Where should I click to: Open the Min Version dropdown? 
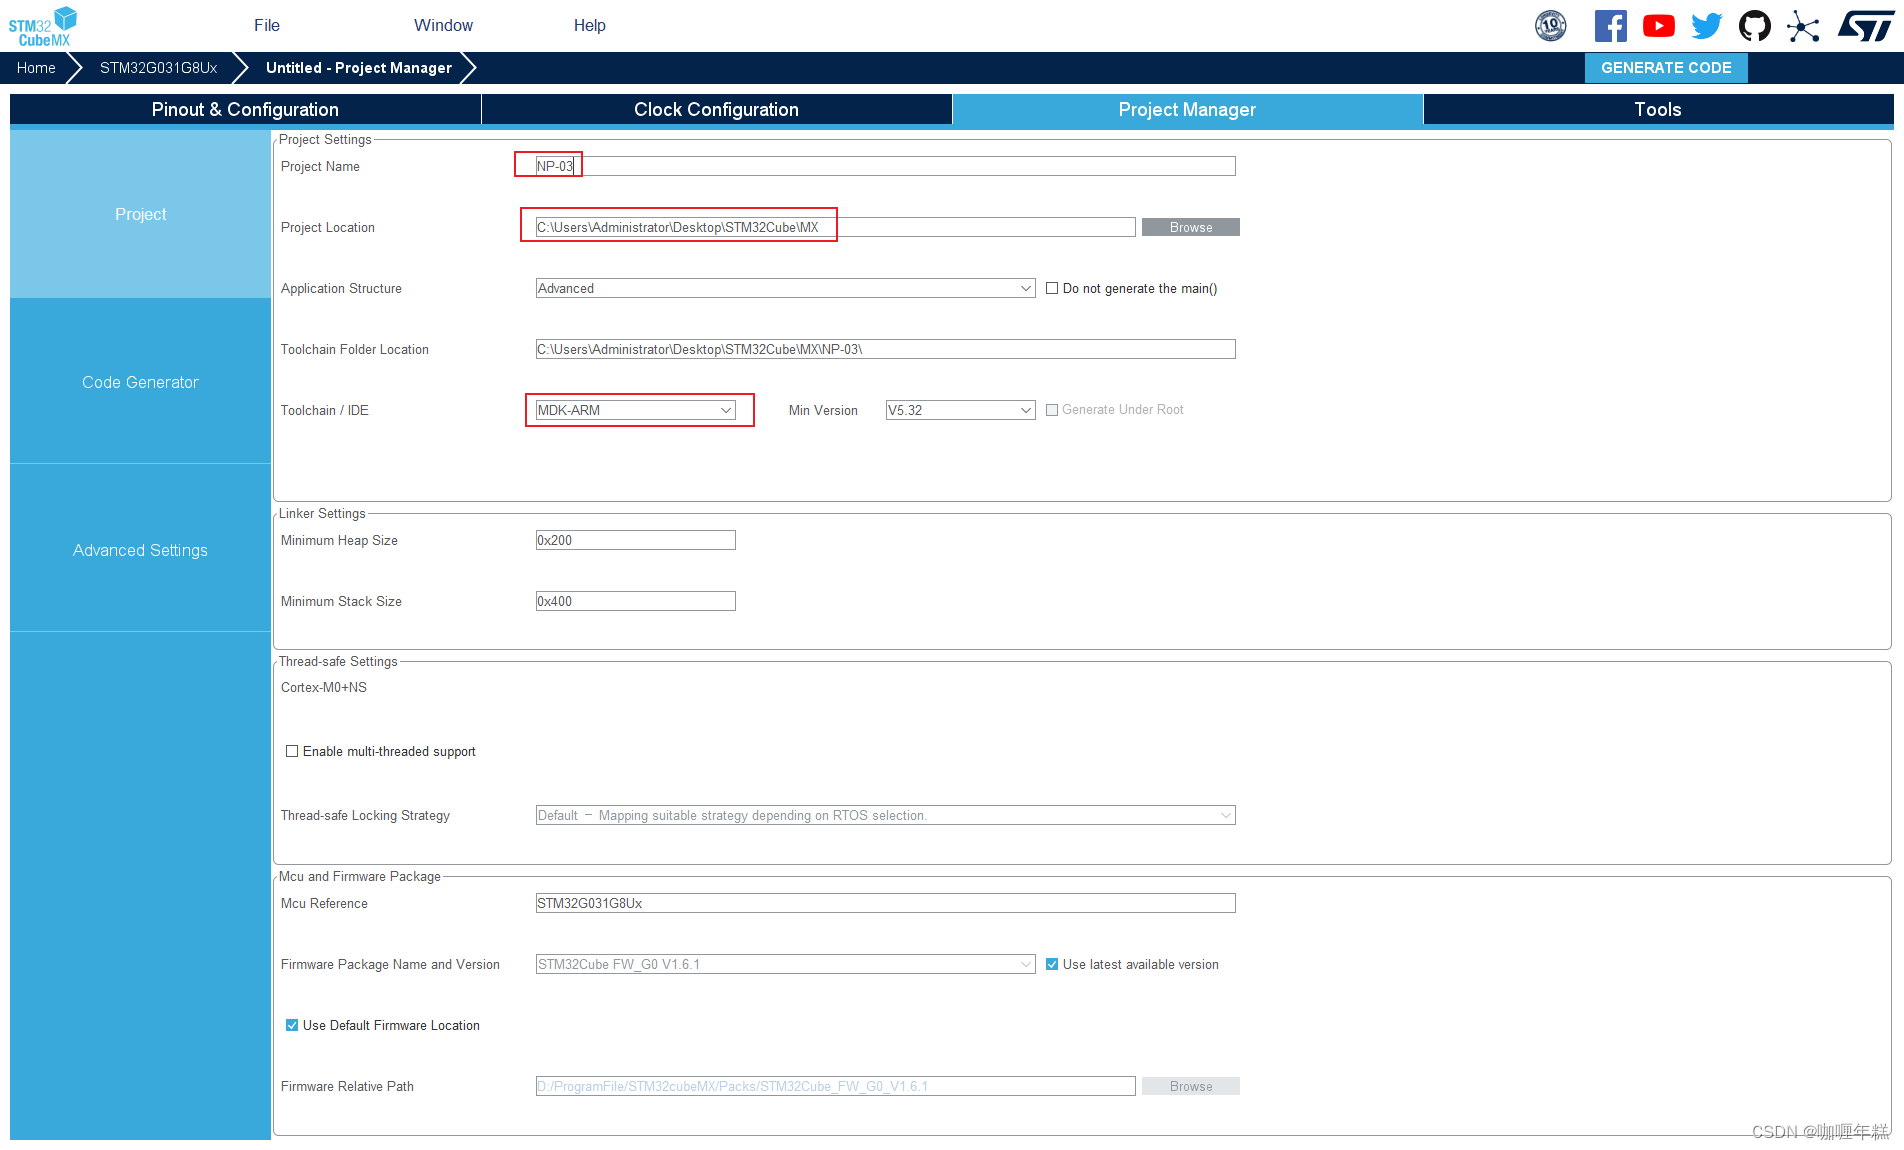[x=960, y=410]
